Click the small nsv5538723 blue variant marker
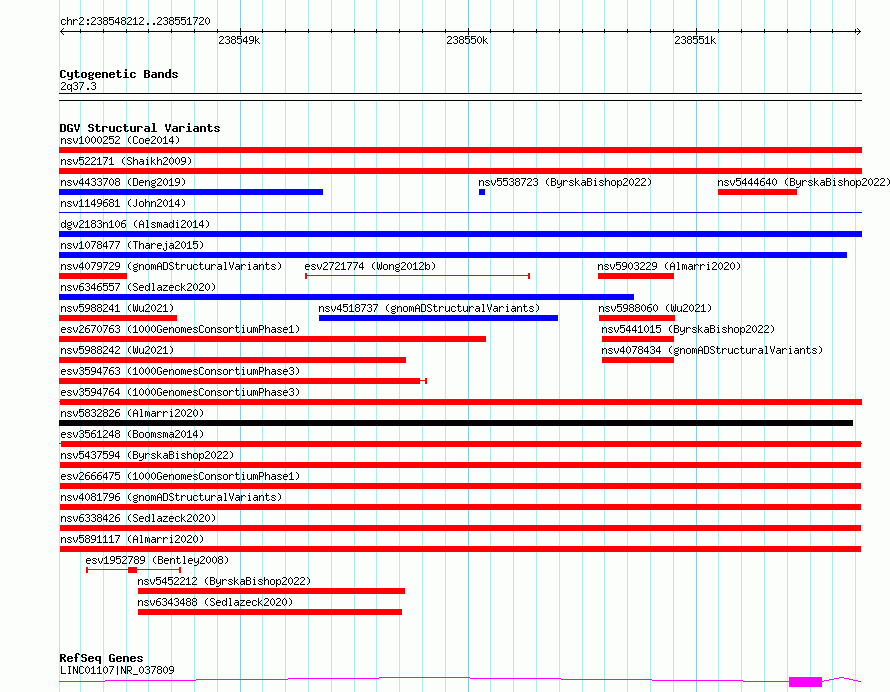The height and width of the screenshot is (692, 890). [x=482, y=192]
